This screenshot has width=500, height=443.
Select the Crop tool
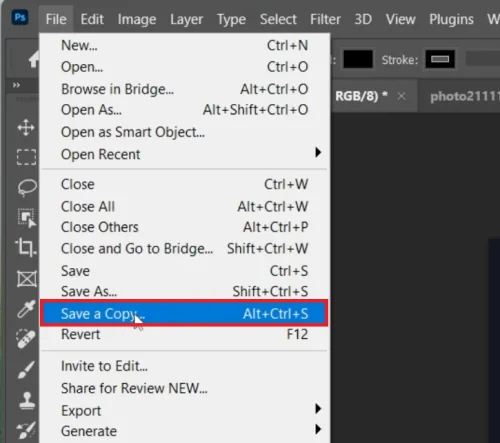coord(26,247)
